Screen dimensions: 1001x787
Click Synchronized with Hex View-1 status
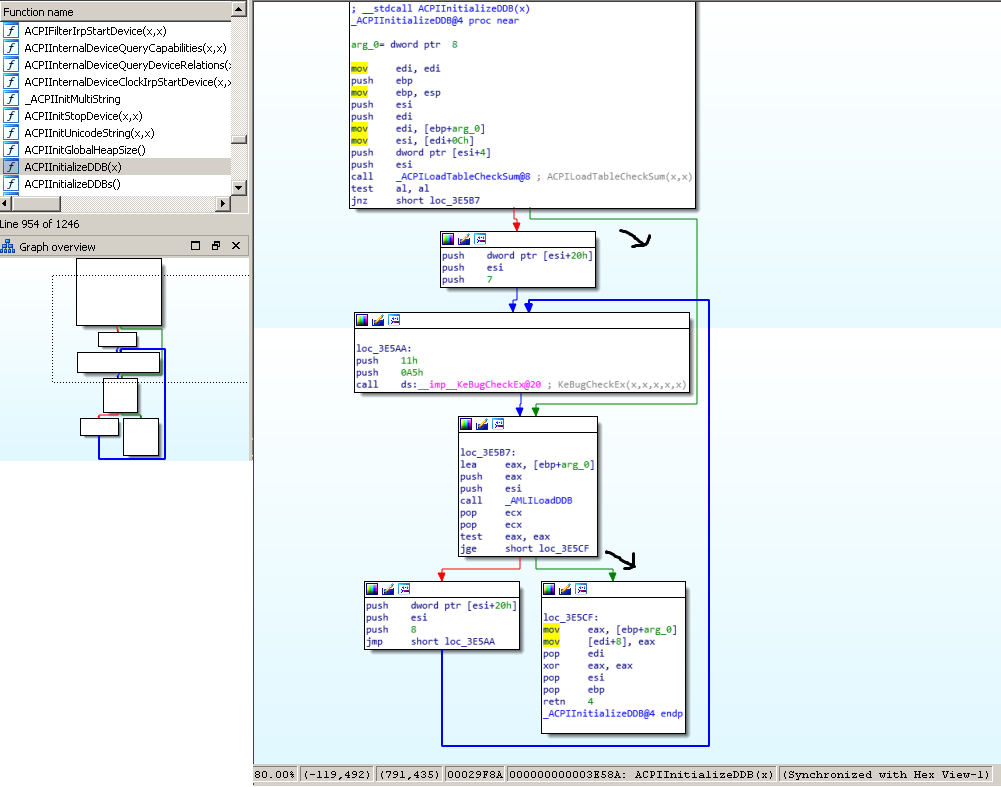[886, 774]
